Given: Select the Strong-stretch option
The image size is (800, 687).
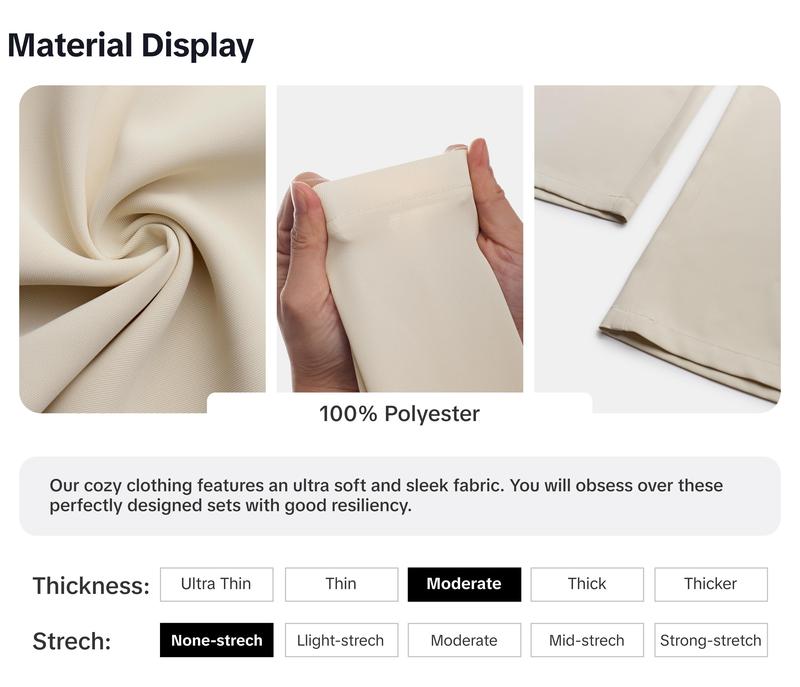Looking at the screenshot, I should pos(711,640).
